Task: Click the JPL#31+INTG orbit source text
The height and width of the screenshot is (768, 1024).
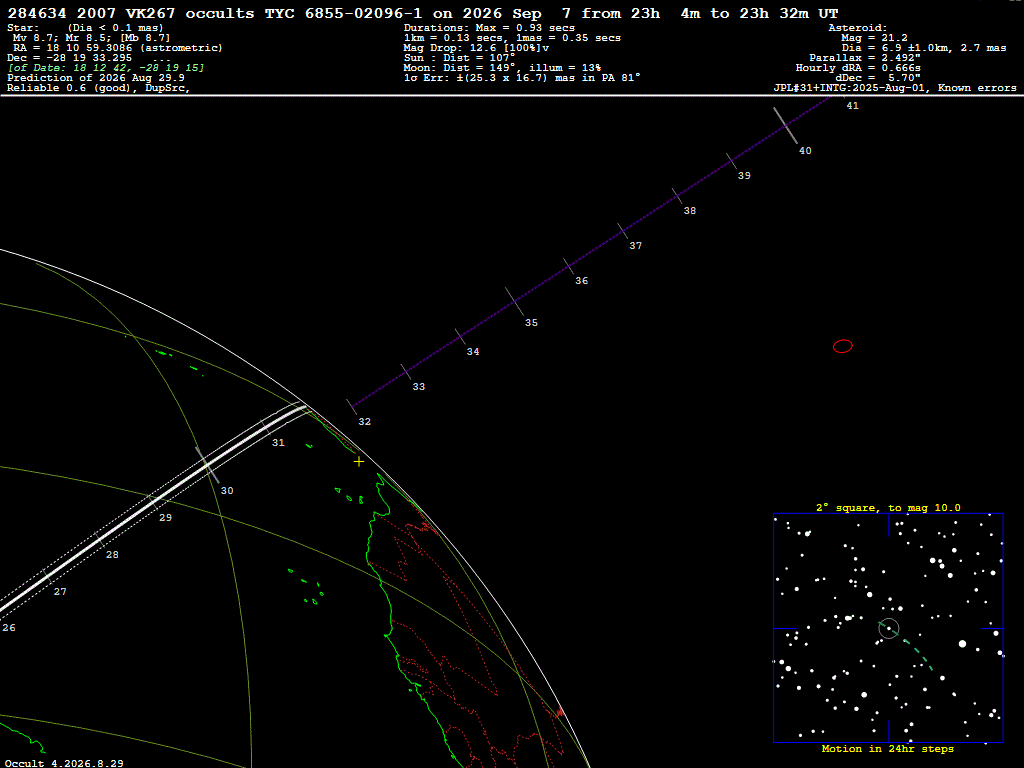Action: (x=895, y=88)
